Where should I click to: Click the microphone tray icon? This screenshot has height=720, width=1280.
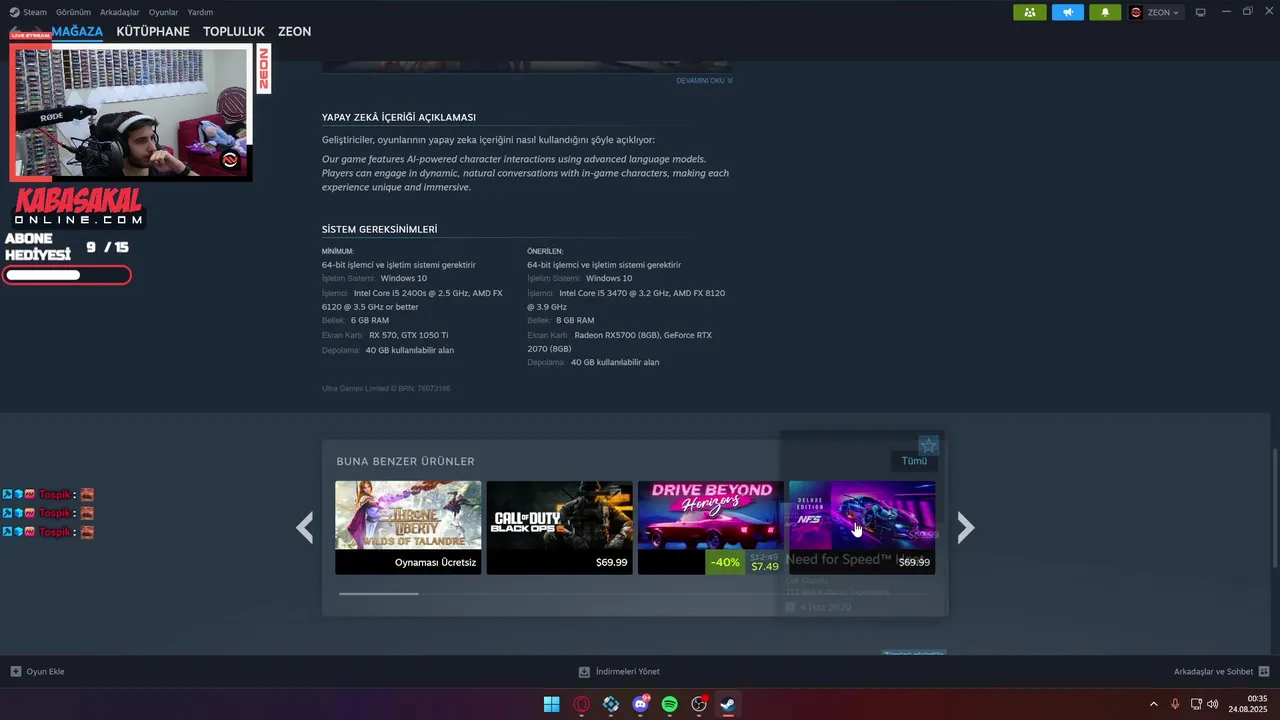point(1175,704)
